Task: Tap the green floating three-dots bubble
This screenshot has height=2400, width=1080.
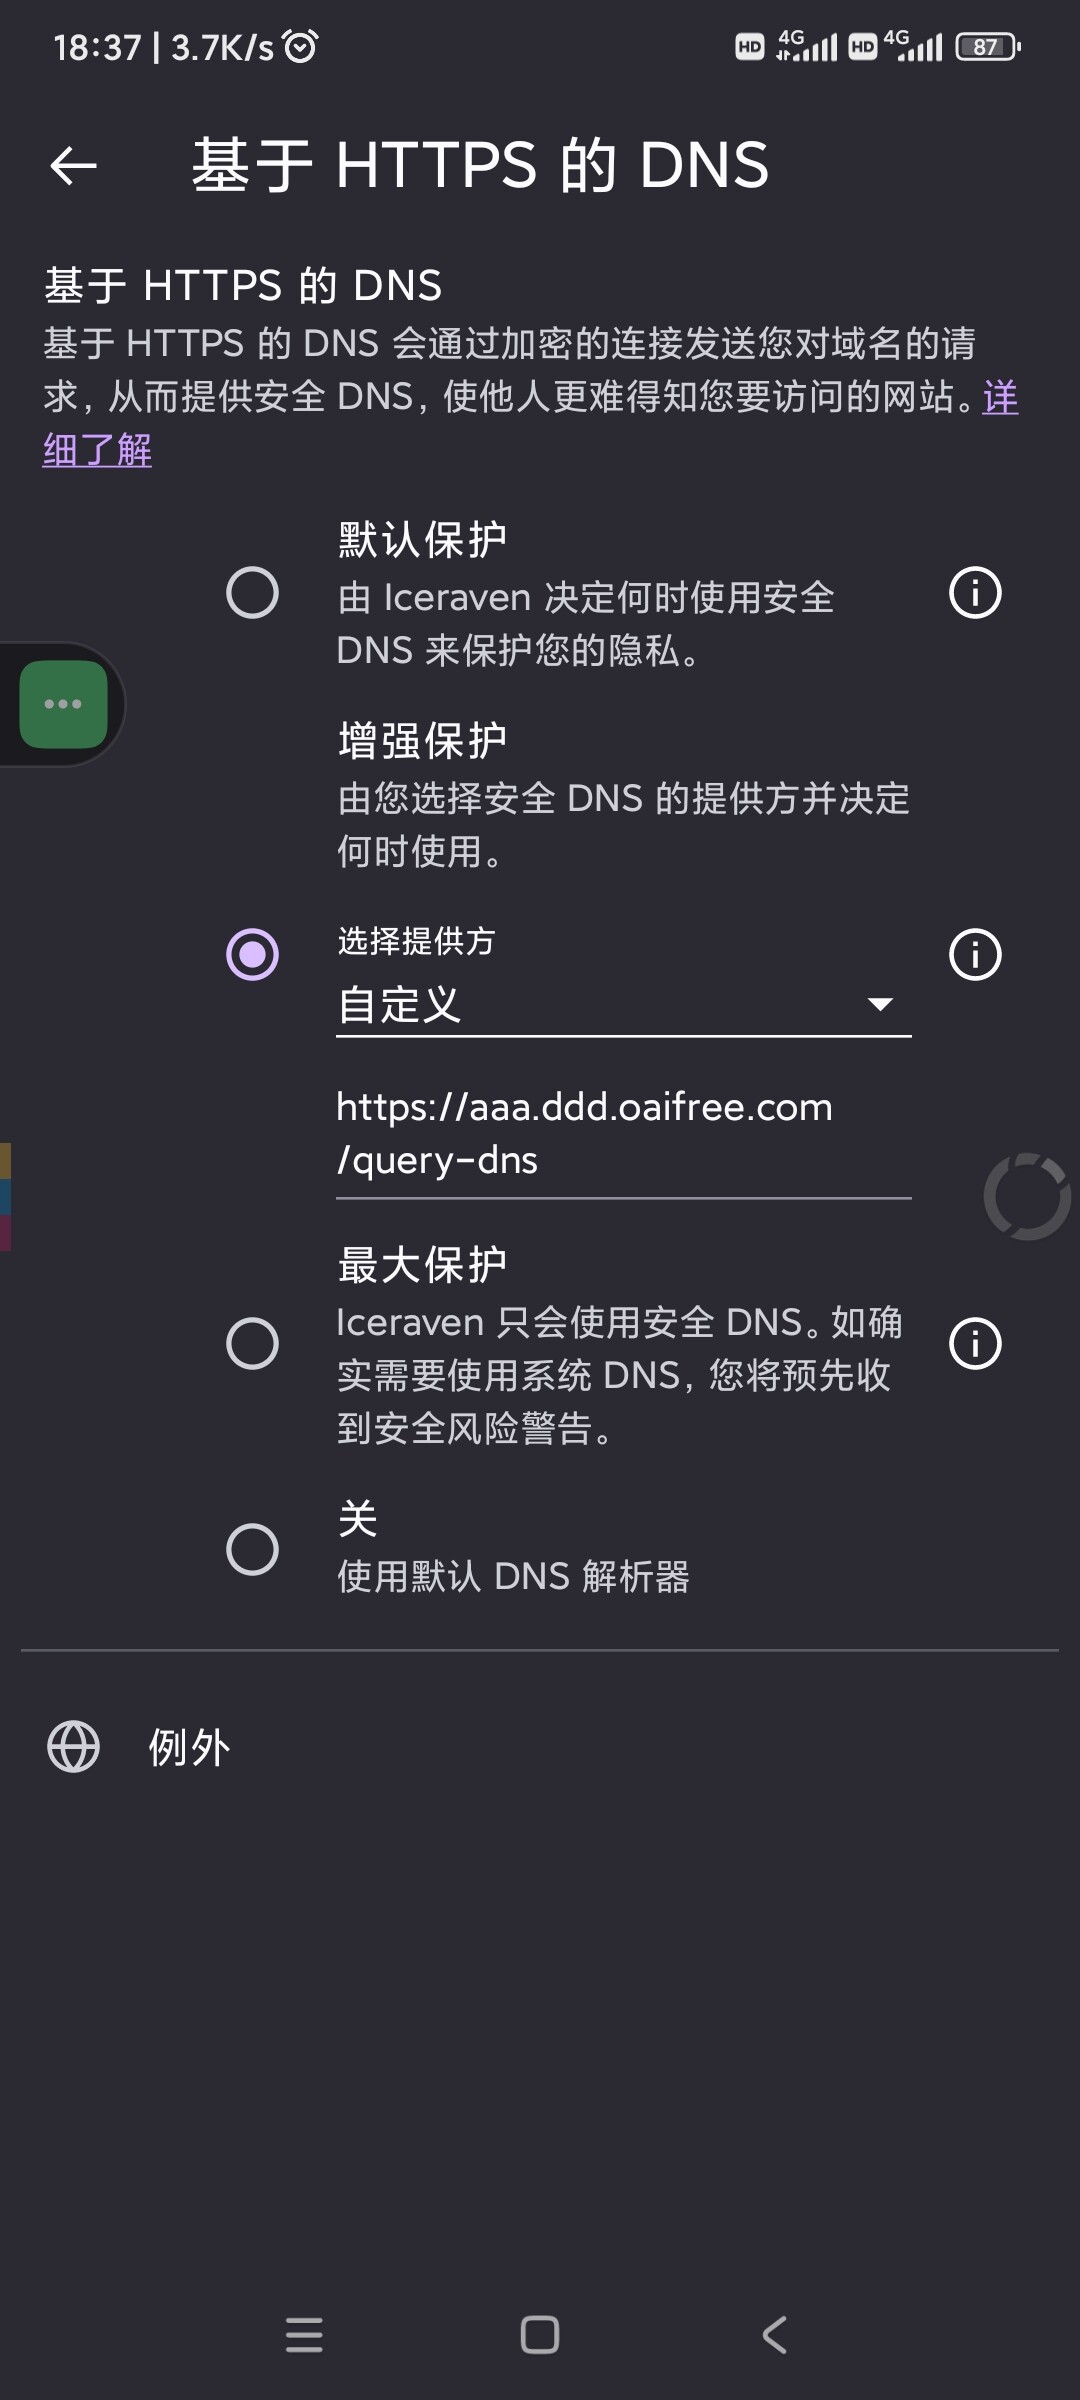Action: coord(63,704)
